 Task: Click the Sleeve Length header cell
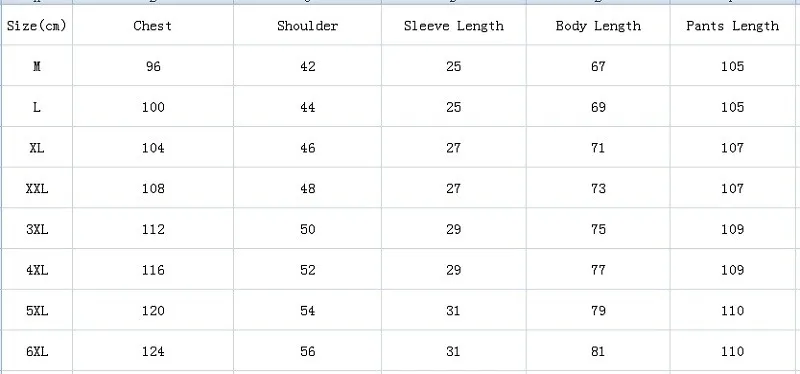(x=454, y=25)
